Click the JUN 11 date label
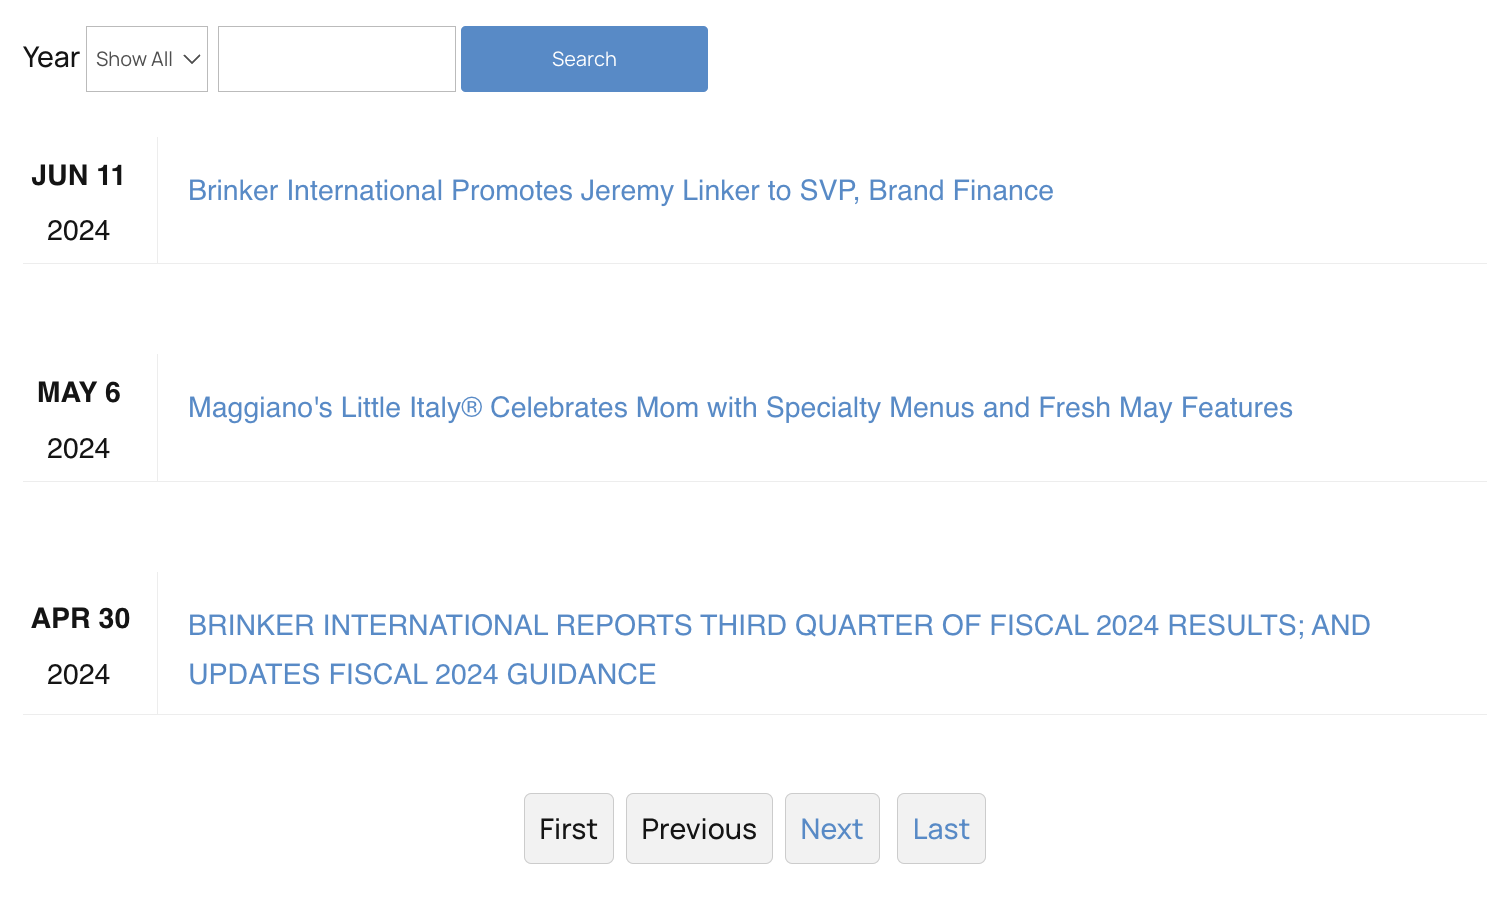The width and height of the screenshot is (1512, 907). click(x=78, y=176)
